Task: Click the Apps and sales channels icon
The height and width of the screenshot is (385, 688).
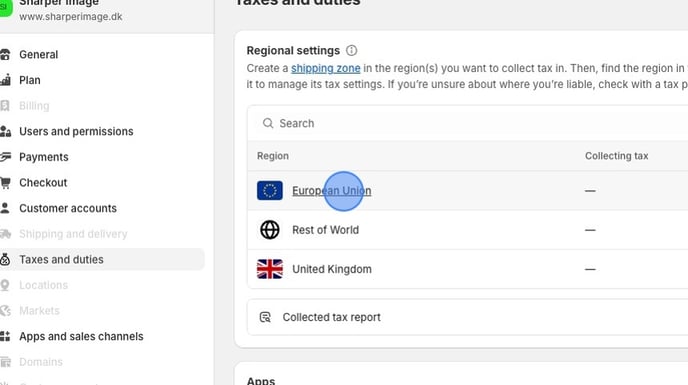Action: [x=5, y=336]
